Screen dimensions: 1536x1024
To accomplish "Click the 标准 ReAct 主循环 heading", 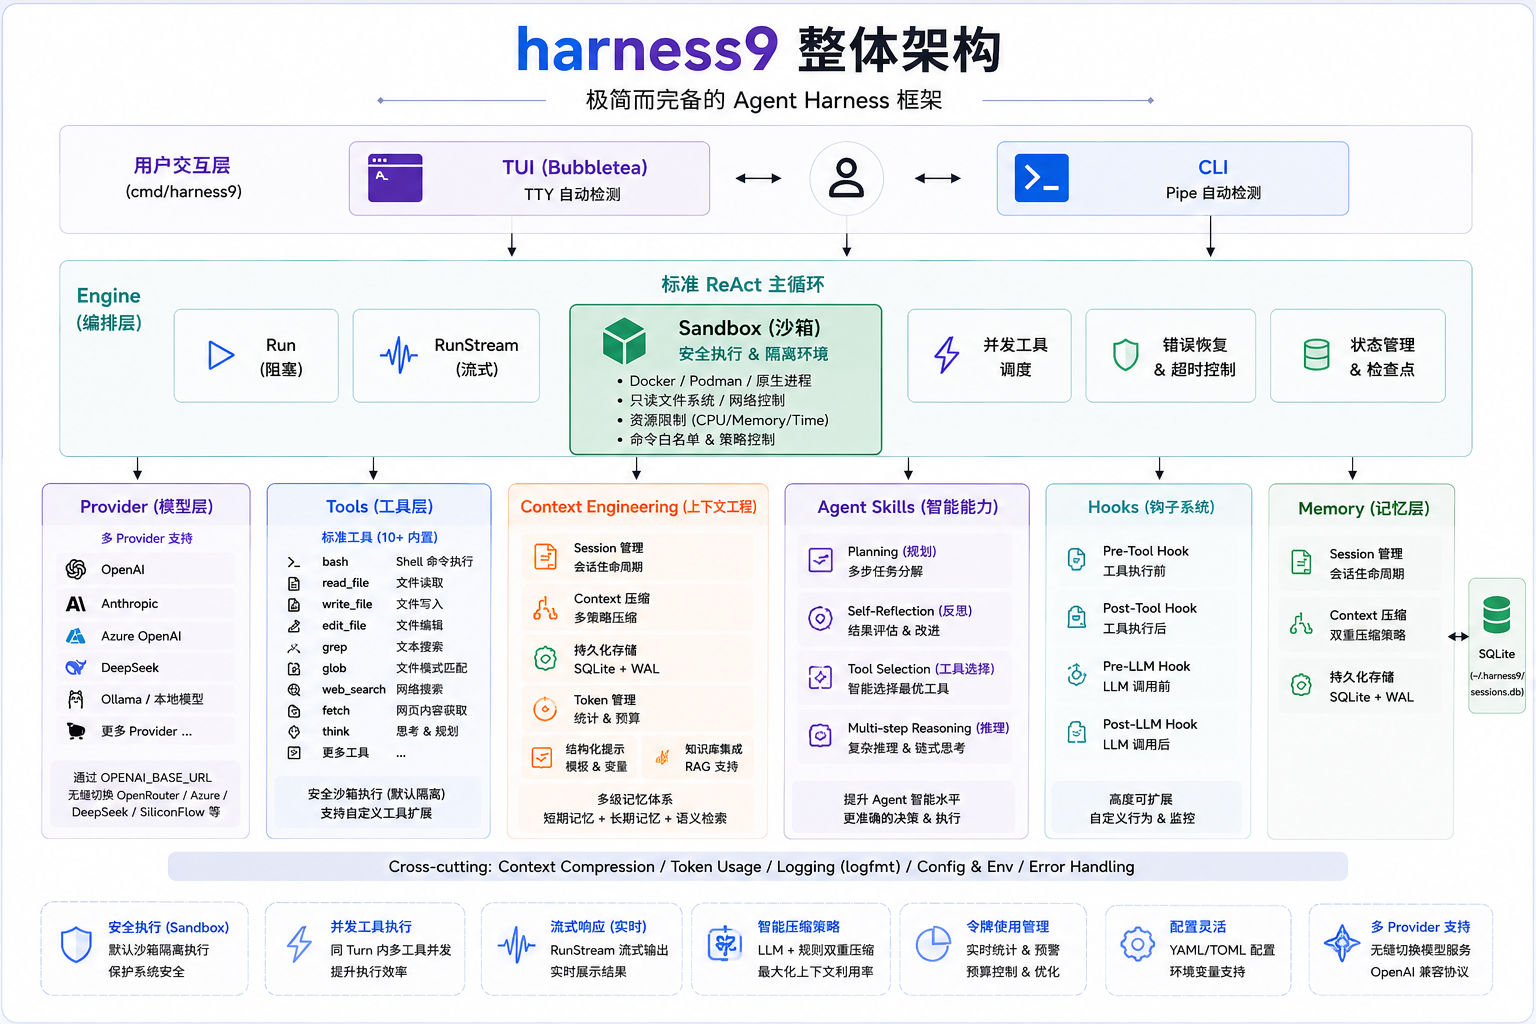I will 743,285.
